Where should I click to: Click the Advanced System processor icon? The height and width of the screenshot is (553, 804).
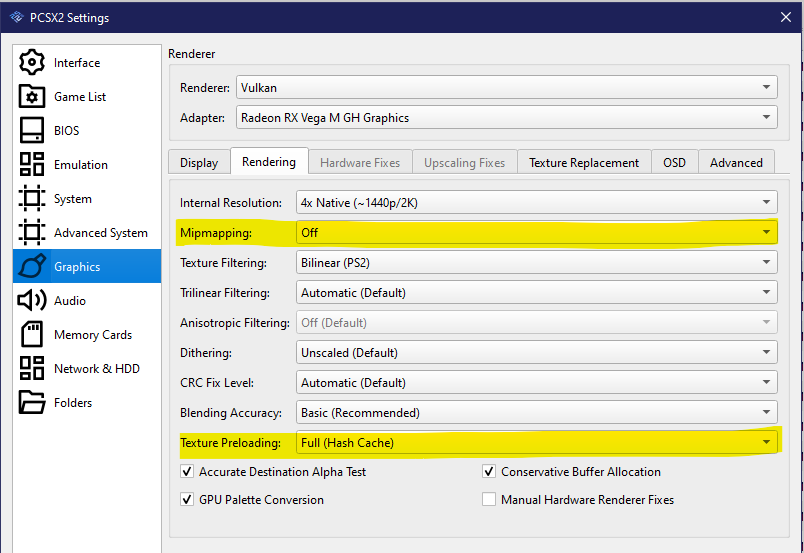[32, 232]
